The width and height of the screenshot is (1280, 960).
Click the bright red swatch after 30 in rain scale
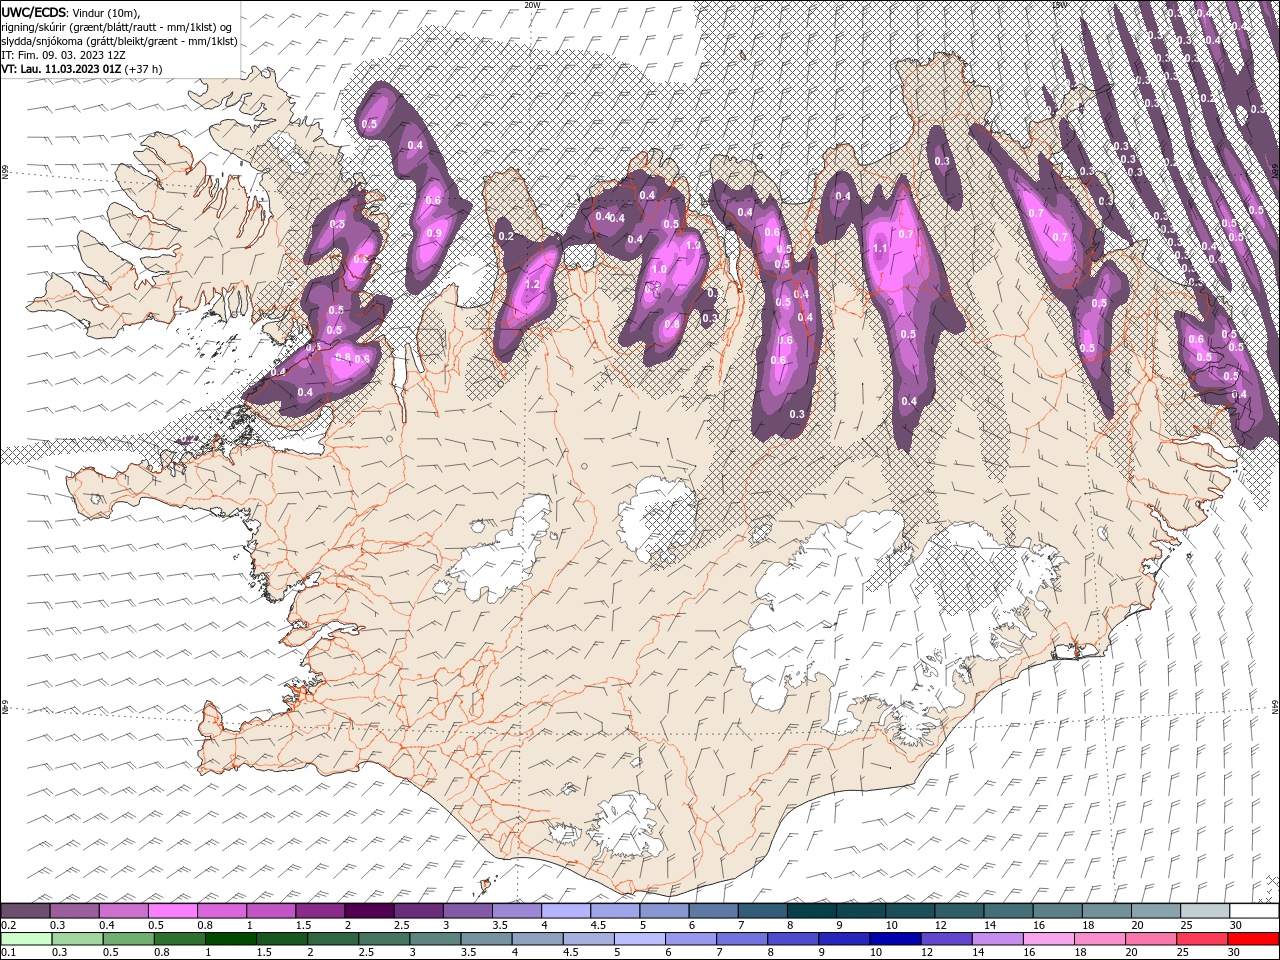click(x=1253, y=939)
